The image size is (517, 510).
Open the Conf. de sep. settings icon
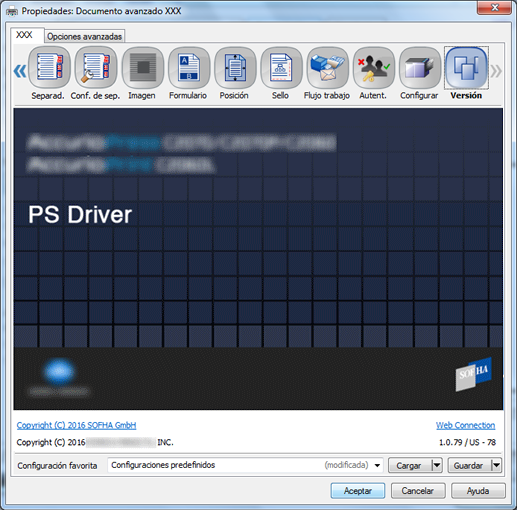(x=96, y=68)
